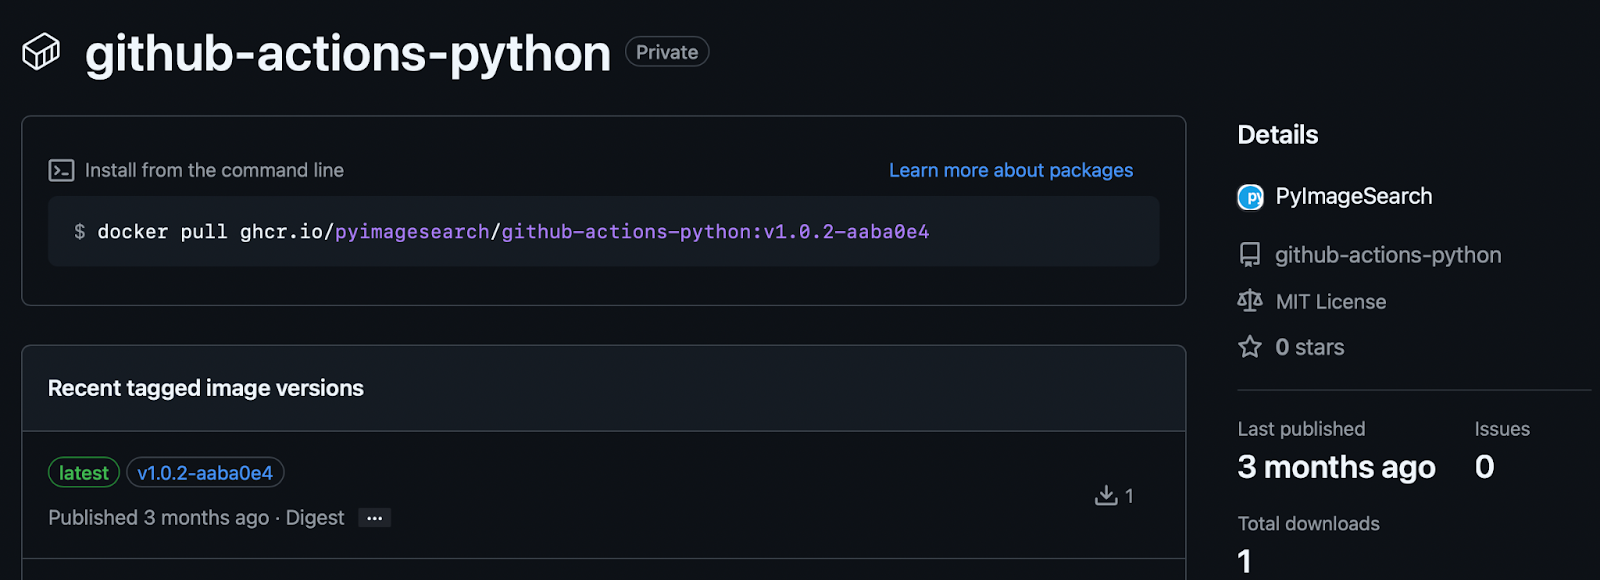Select the latest tag label
Viewport: 1600px width, 580px height.
pyautogui.click(x=84, y=473)
